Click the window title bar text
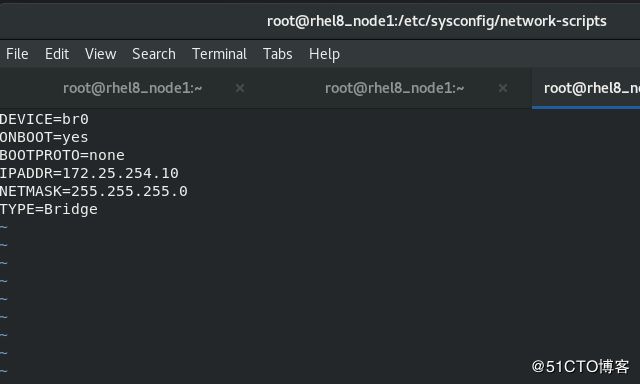 click(x=436, y=21)
